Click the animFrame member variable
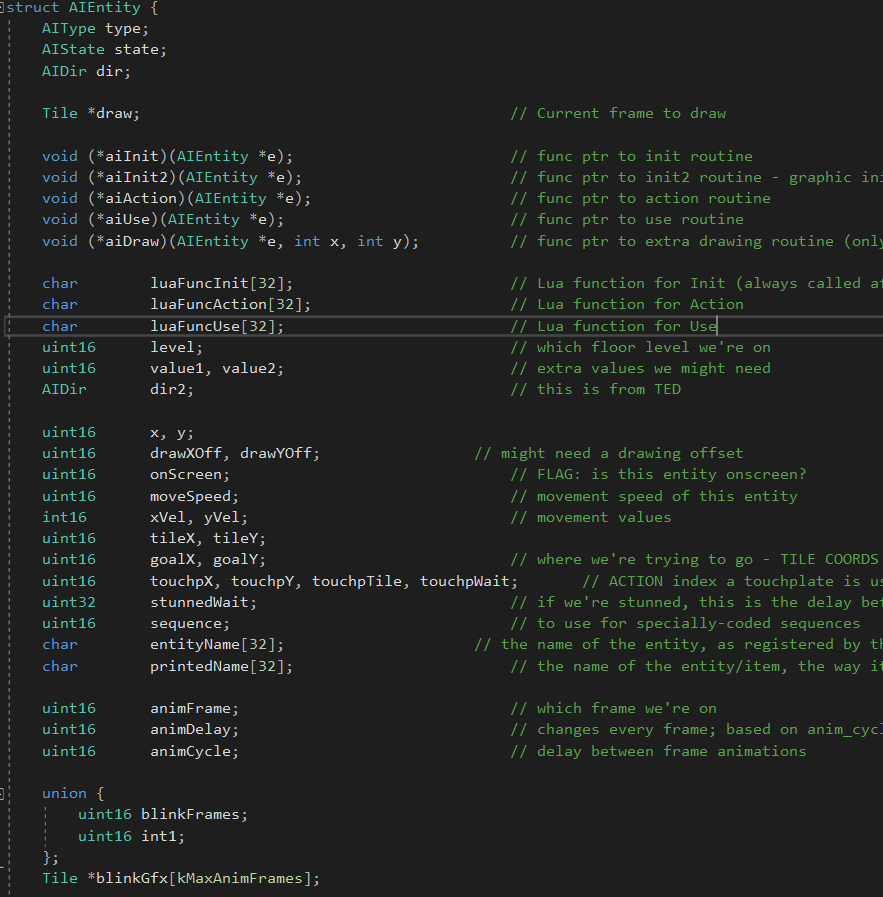The image size is (883, 897). point(190,709)
